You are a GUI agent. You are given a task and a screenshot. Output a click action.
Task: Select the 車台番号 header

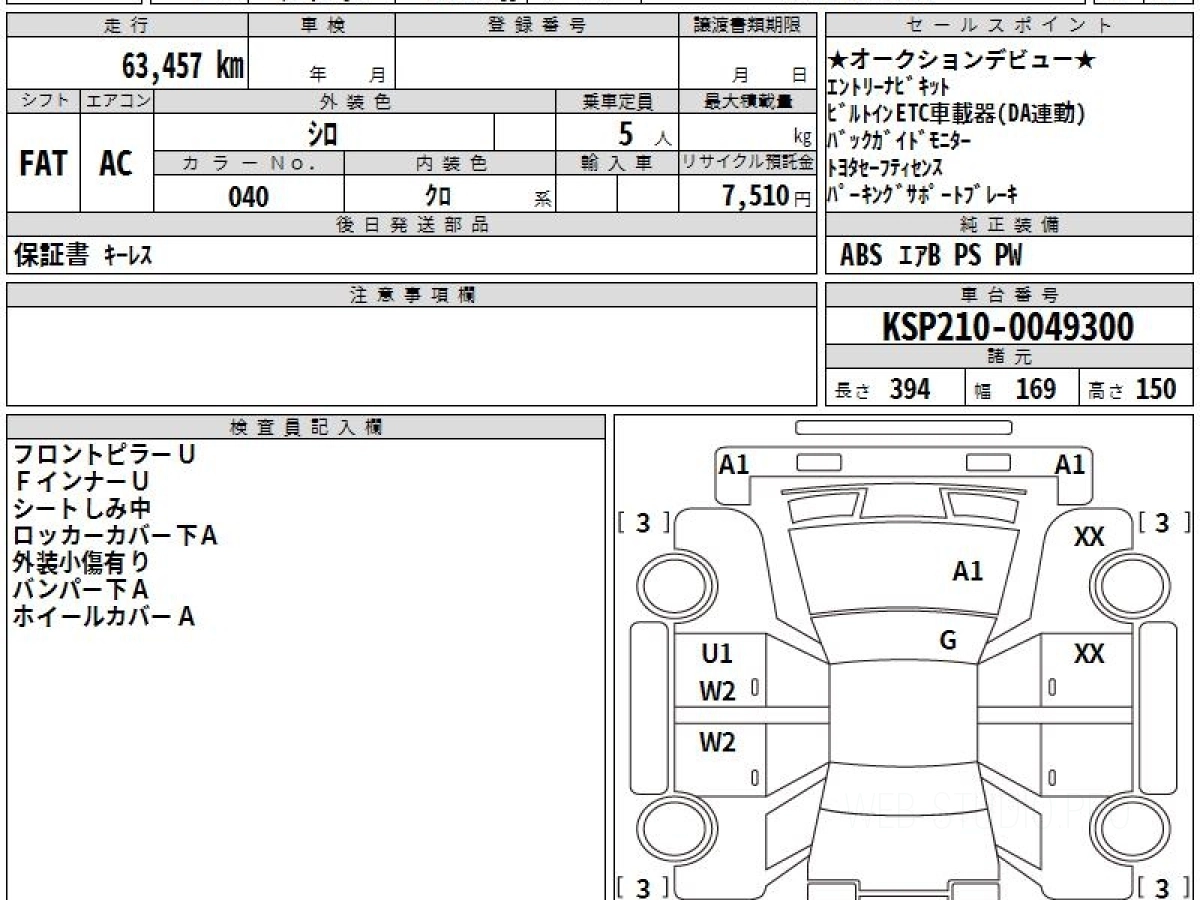(x=1010, y=295)
